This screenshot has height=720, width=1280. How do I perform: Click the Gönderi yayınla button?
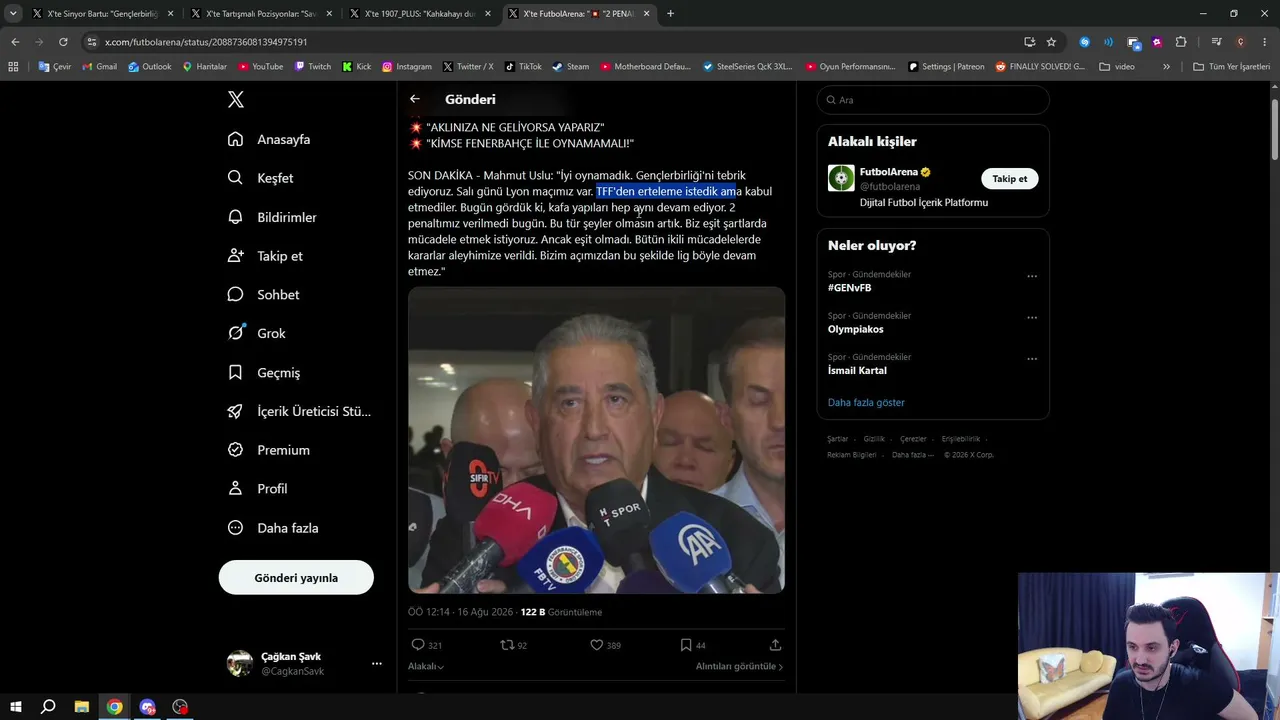[296, 578]
